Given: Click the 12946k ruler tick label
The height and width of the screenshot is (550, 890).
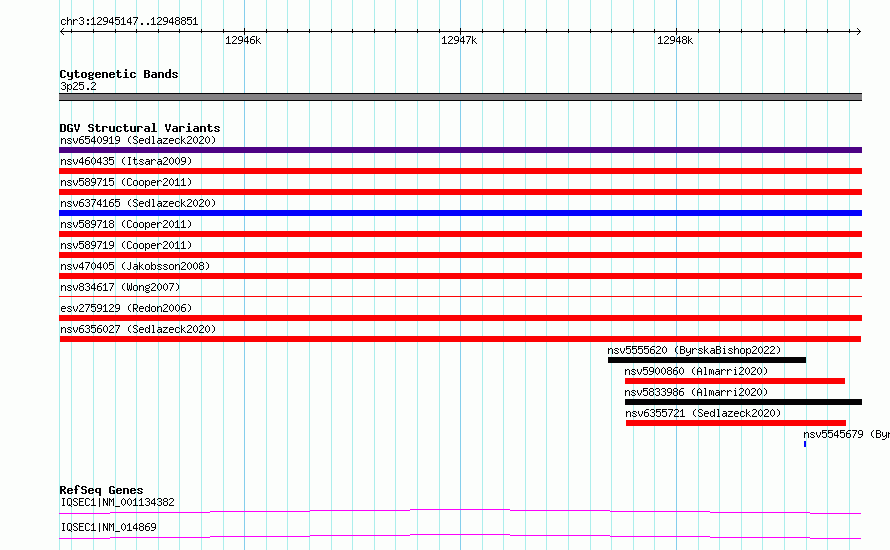Looking at the screenshot, I should pos(243,40).
